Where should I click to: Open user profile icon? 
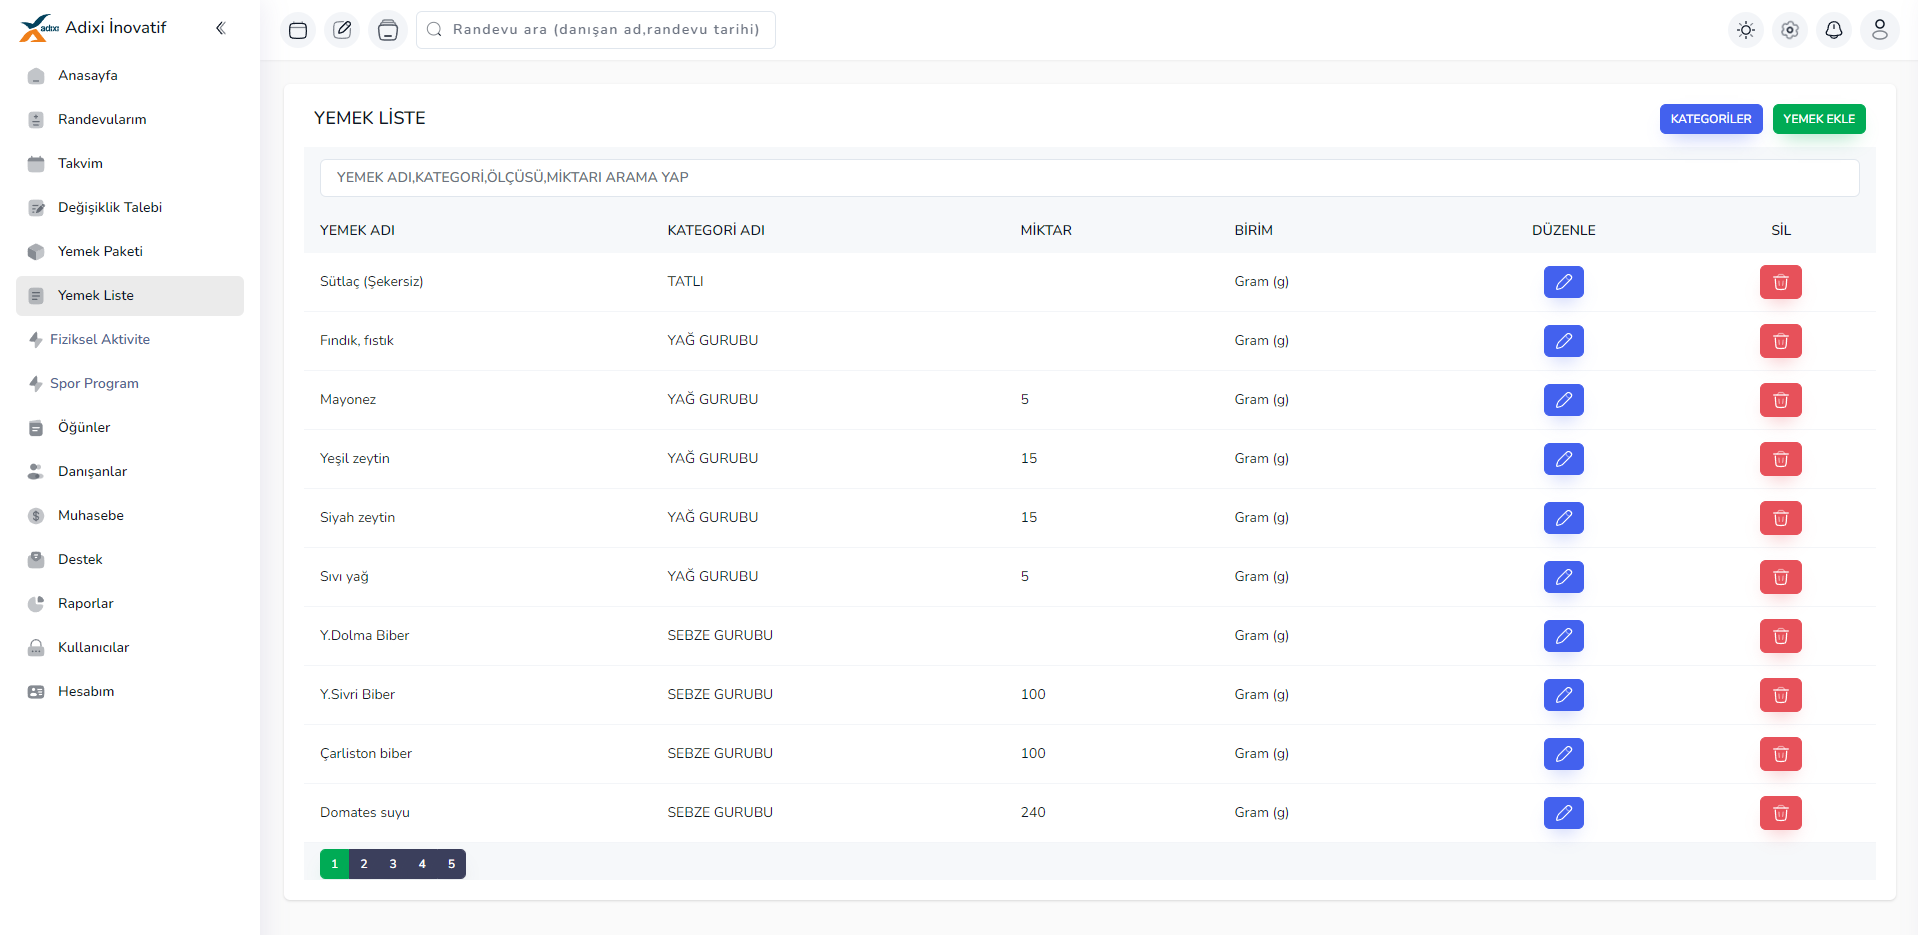tap(1880, 30)
